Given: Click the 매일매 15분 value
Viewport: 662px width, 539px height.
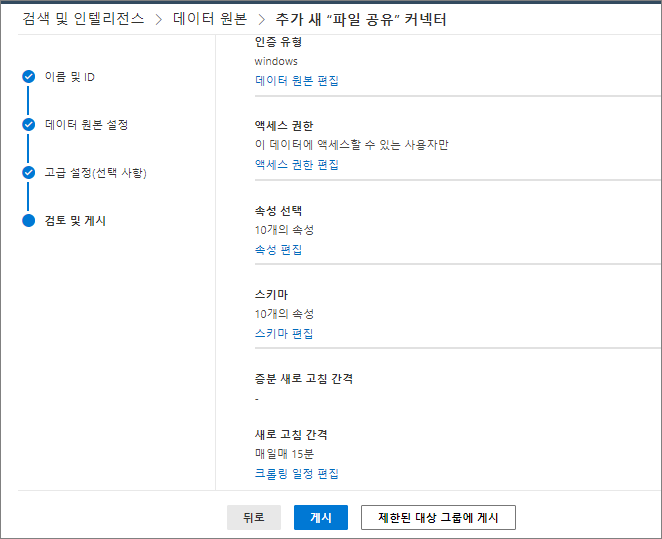Looking at the screenshot, I should coord(284,454).
